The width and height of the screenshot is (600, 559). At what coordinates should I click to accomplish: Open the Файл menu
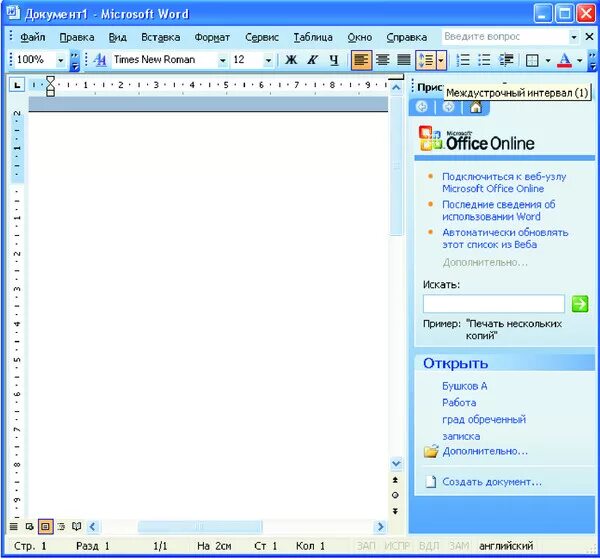(33, 37)
